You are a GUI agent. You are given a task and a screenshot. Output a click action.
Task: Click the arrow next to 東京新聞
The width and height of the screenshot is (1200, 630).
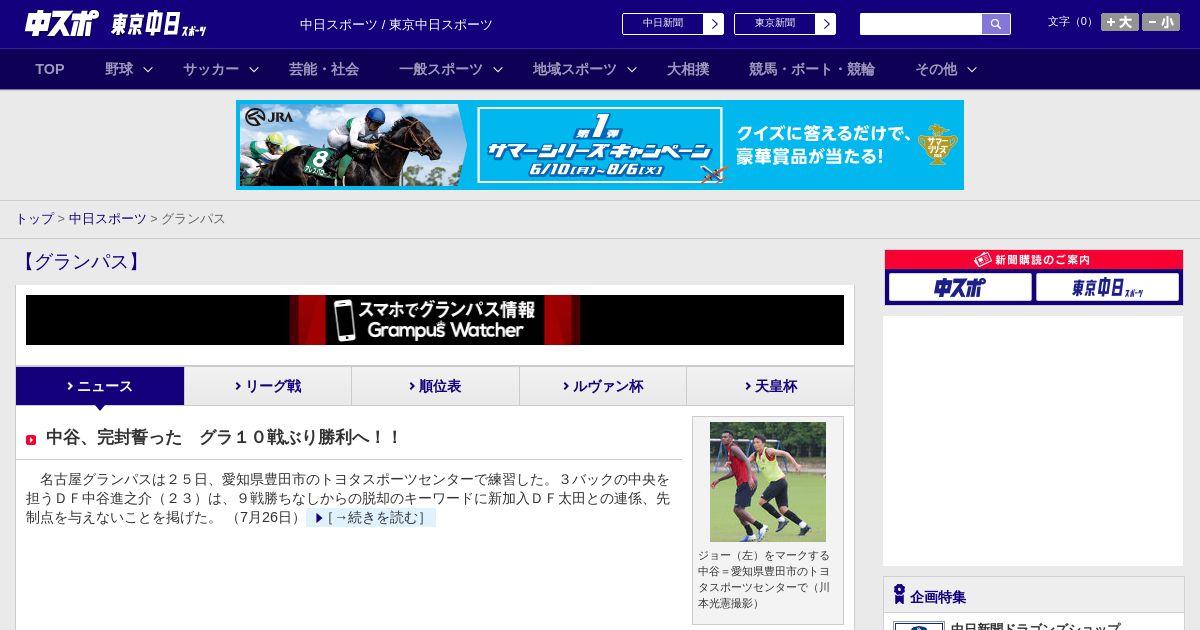pos(826,24)
